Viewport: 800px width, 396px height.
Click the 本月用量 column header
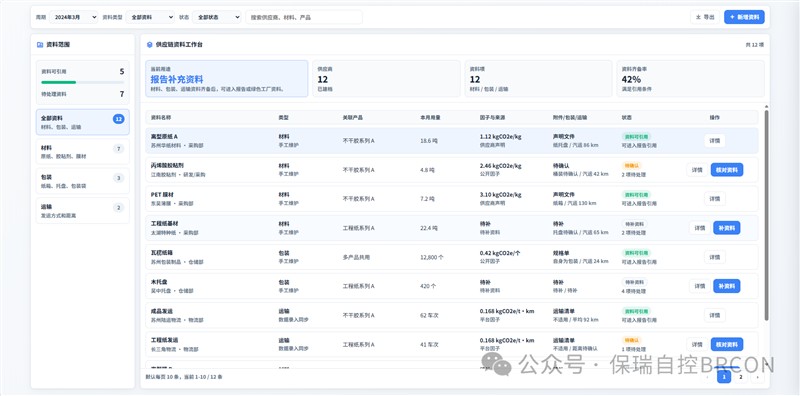coord(430,117)
